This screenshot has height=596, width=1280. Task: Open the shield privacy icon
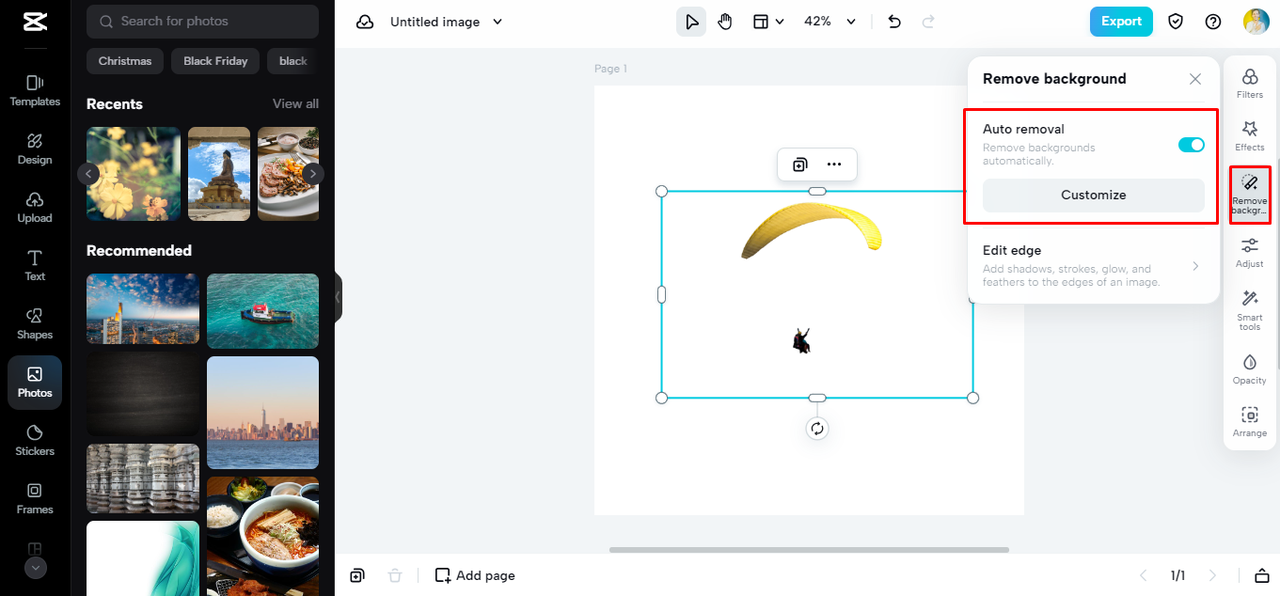tap(1176, 22)
